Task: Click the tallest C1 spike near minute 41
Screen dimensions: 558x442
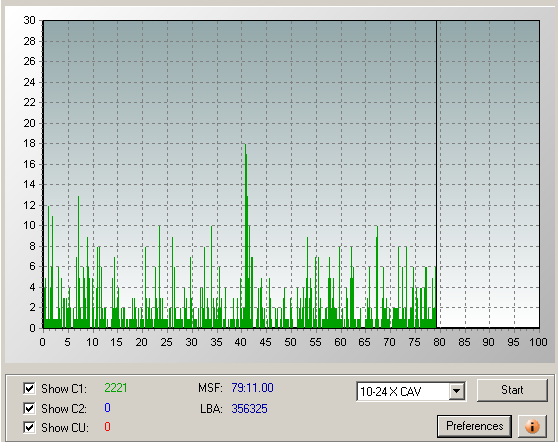Action: click(246, 235)
